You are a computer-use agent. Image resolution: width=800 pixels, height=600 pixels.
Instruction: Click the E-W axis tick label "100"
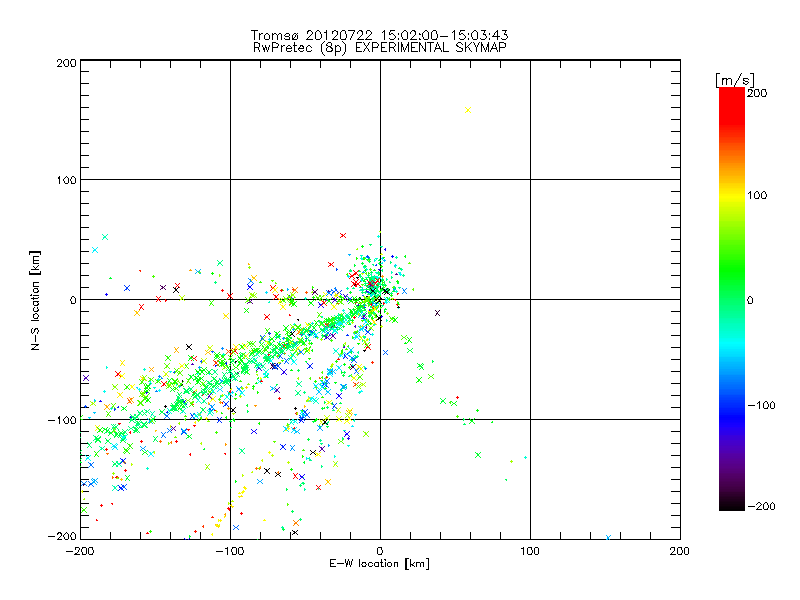530,551
